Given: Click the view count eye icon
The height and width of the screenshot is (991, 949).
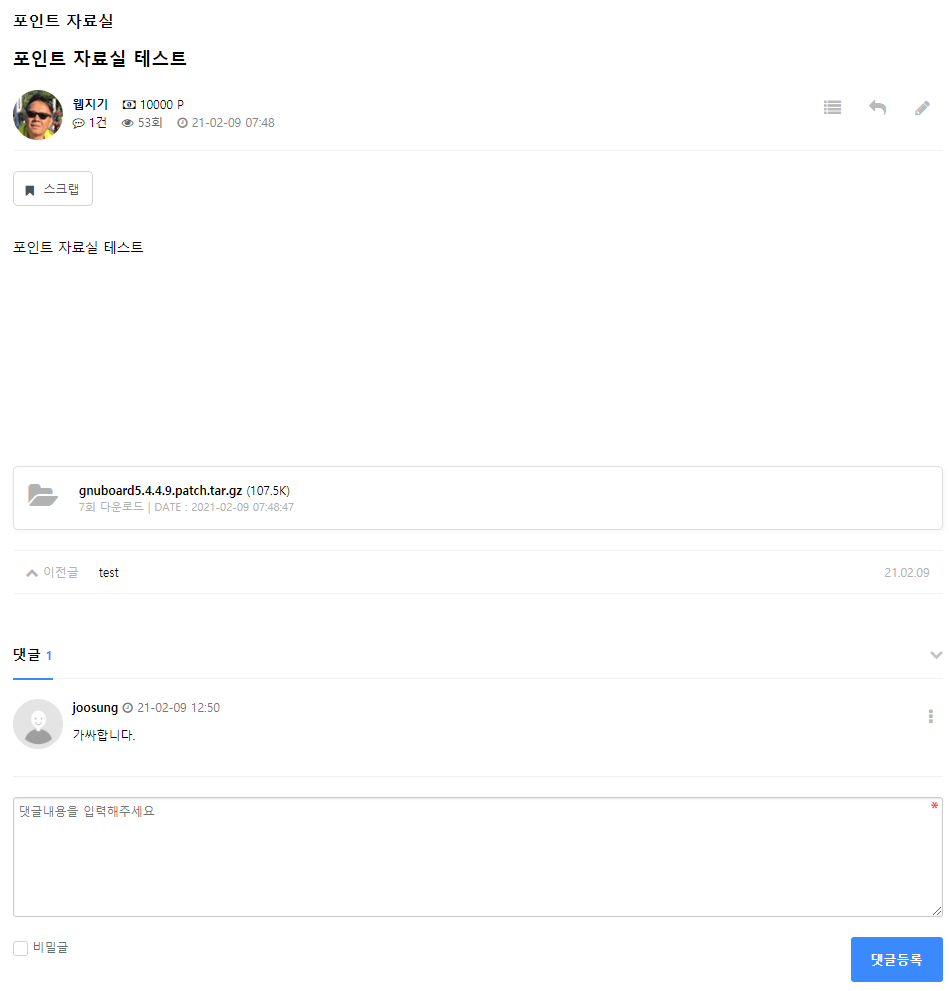Looking at the screenshot, I should pyautogui.click(x=128, y=123).
